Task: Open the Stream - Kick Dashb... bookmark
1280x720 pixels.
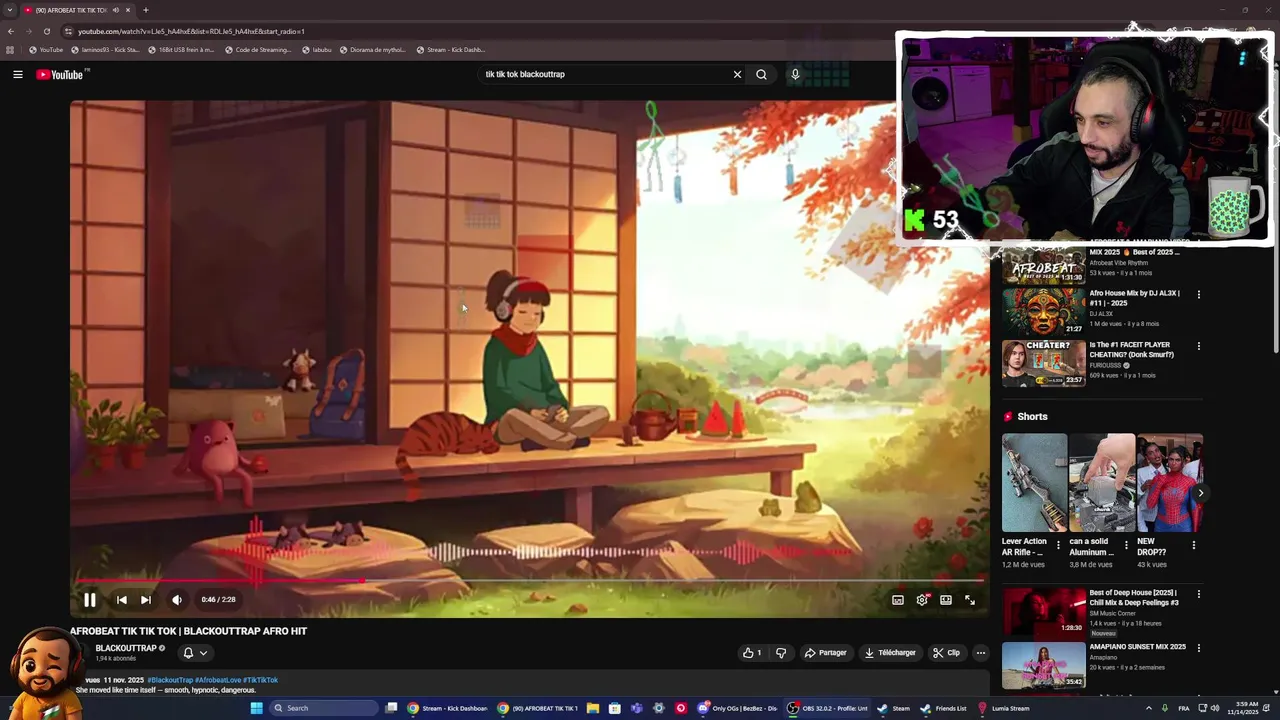Action: 451,49
